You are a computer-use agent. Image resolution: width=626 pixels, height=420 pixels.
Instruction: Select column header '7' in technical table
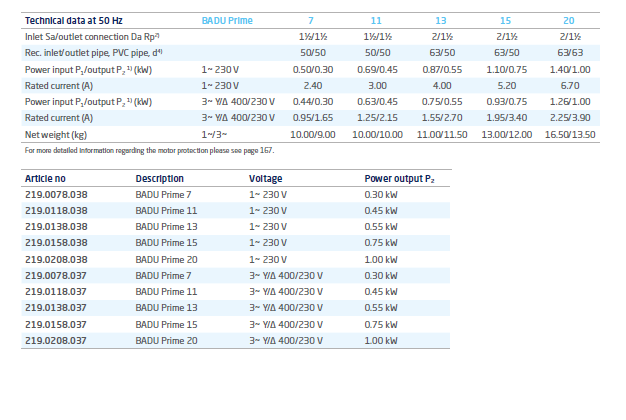[x=311, y=21]
